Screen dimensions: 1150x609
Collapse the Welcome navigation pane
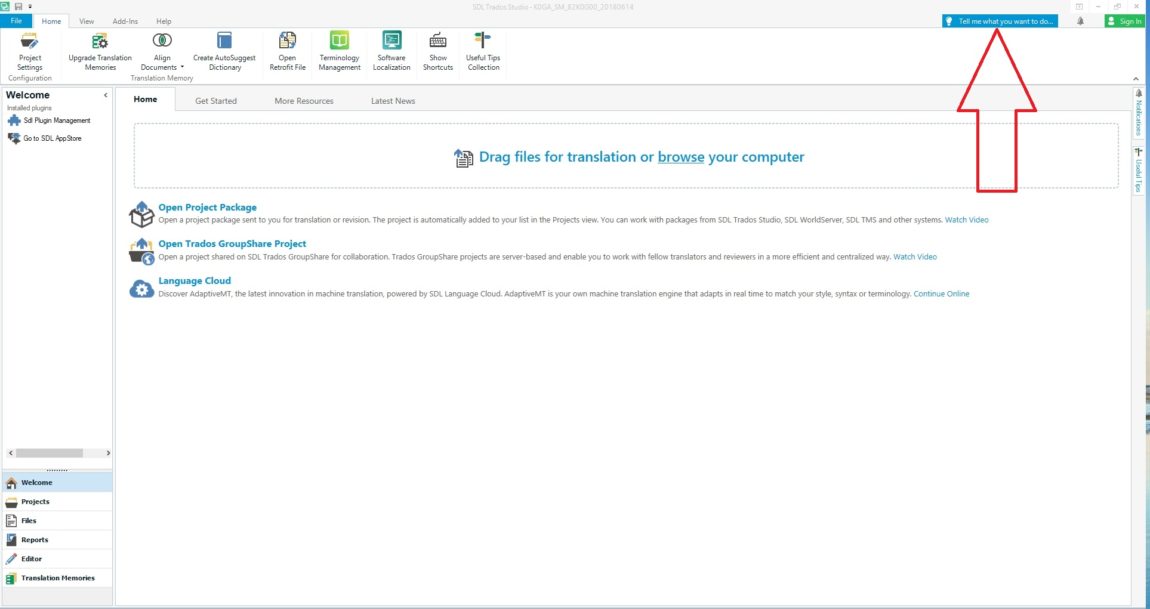(x=106, y=95)
